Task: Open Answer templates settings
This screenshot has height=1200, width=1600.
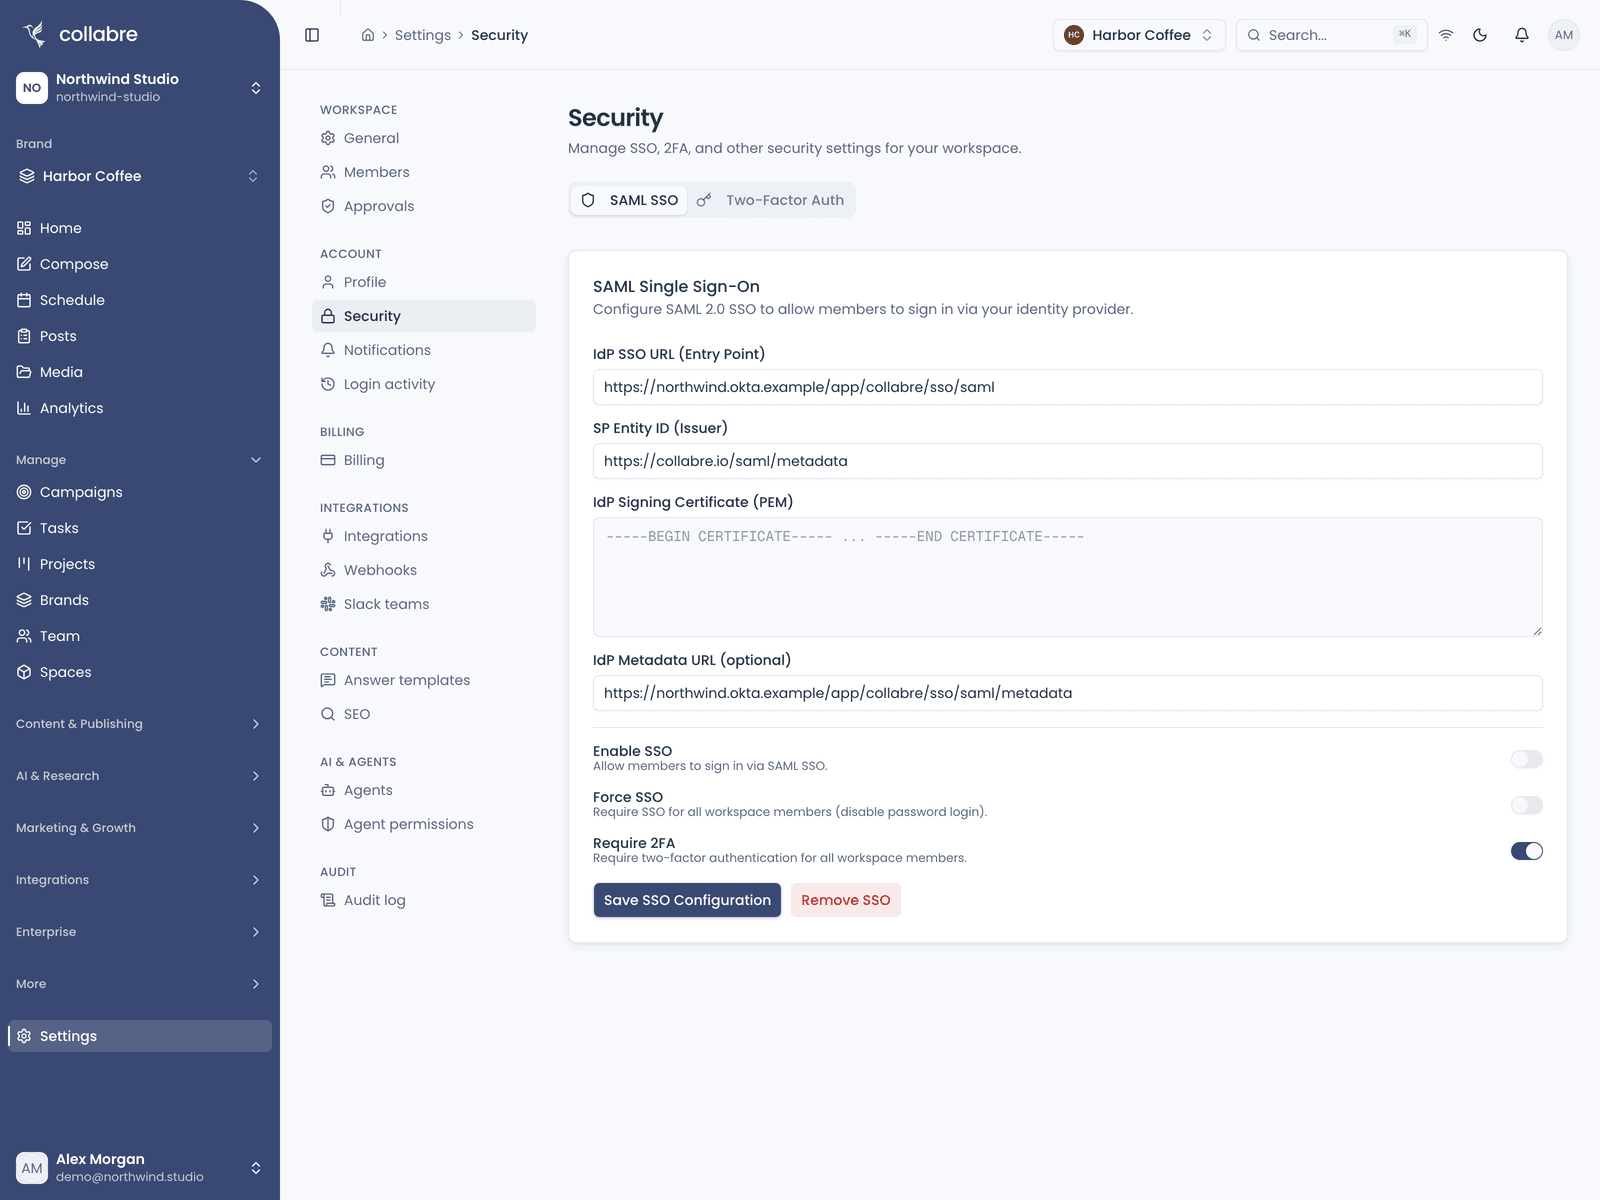Action: (x=424, y=680)
